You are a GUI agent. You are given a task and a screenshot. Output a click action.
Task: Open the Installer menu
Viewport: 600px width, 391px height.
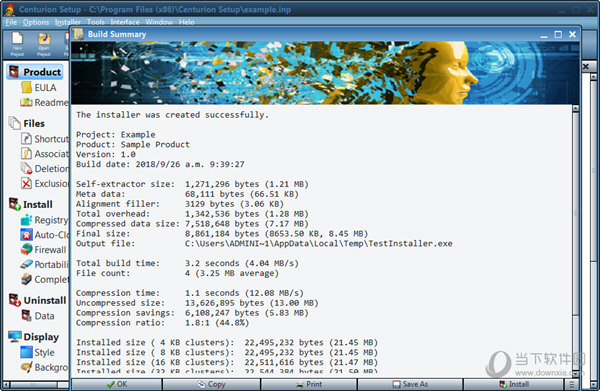67,22
